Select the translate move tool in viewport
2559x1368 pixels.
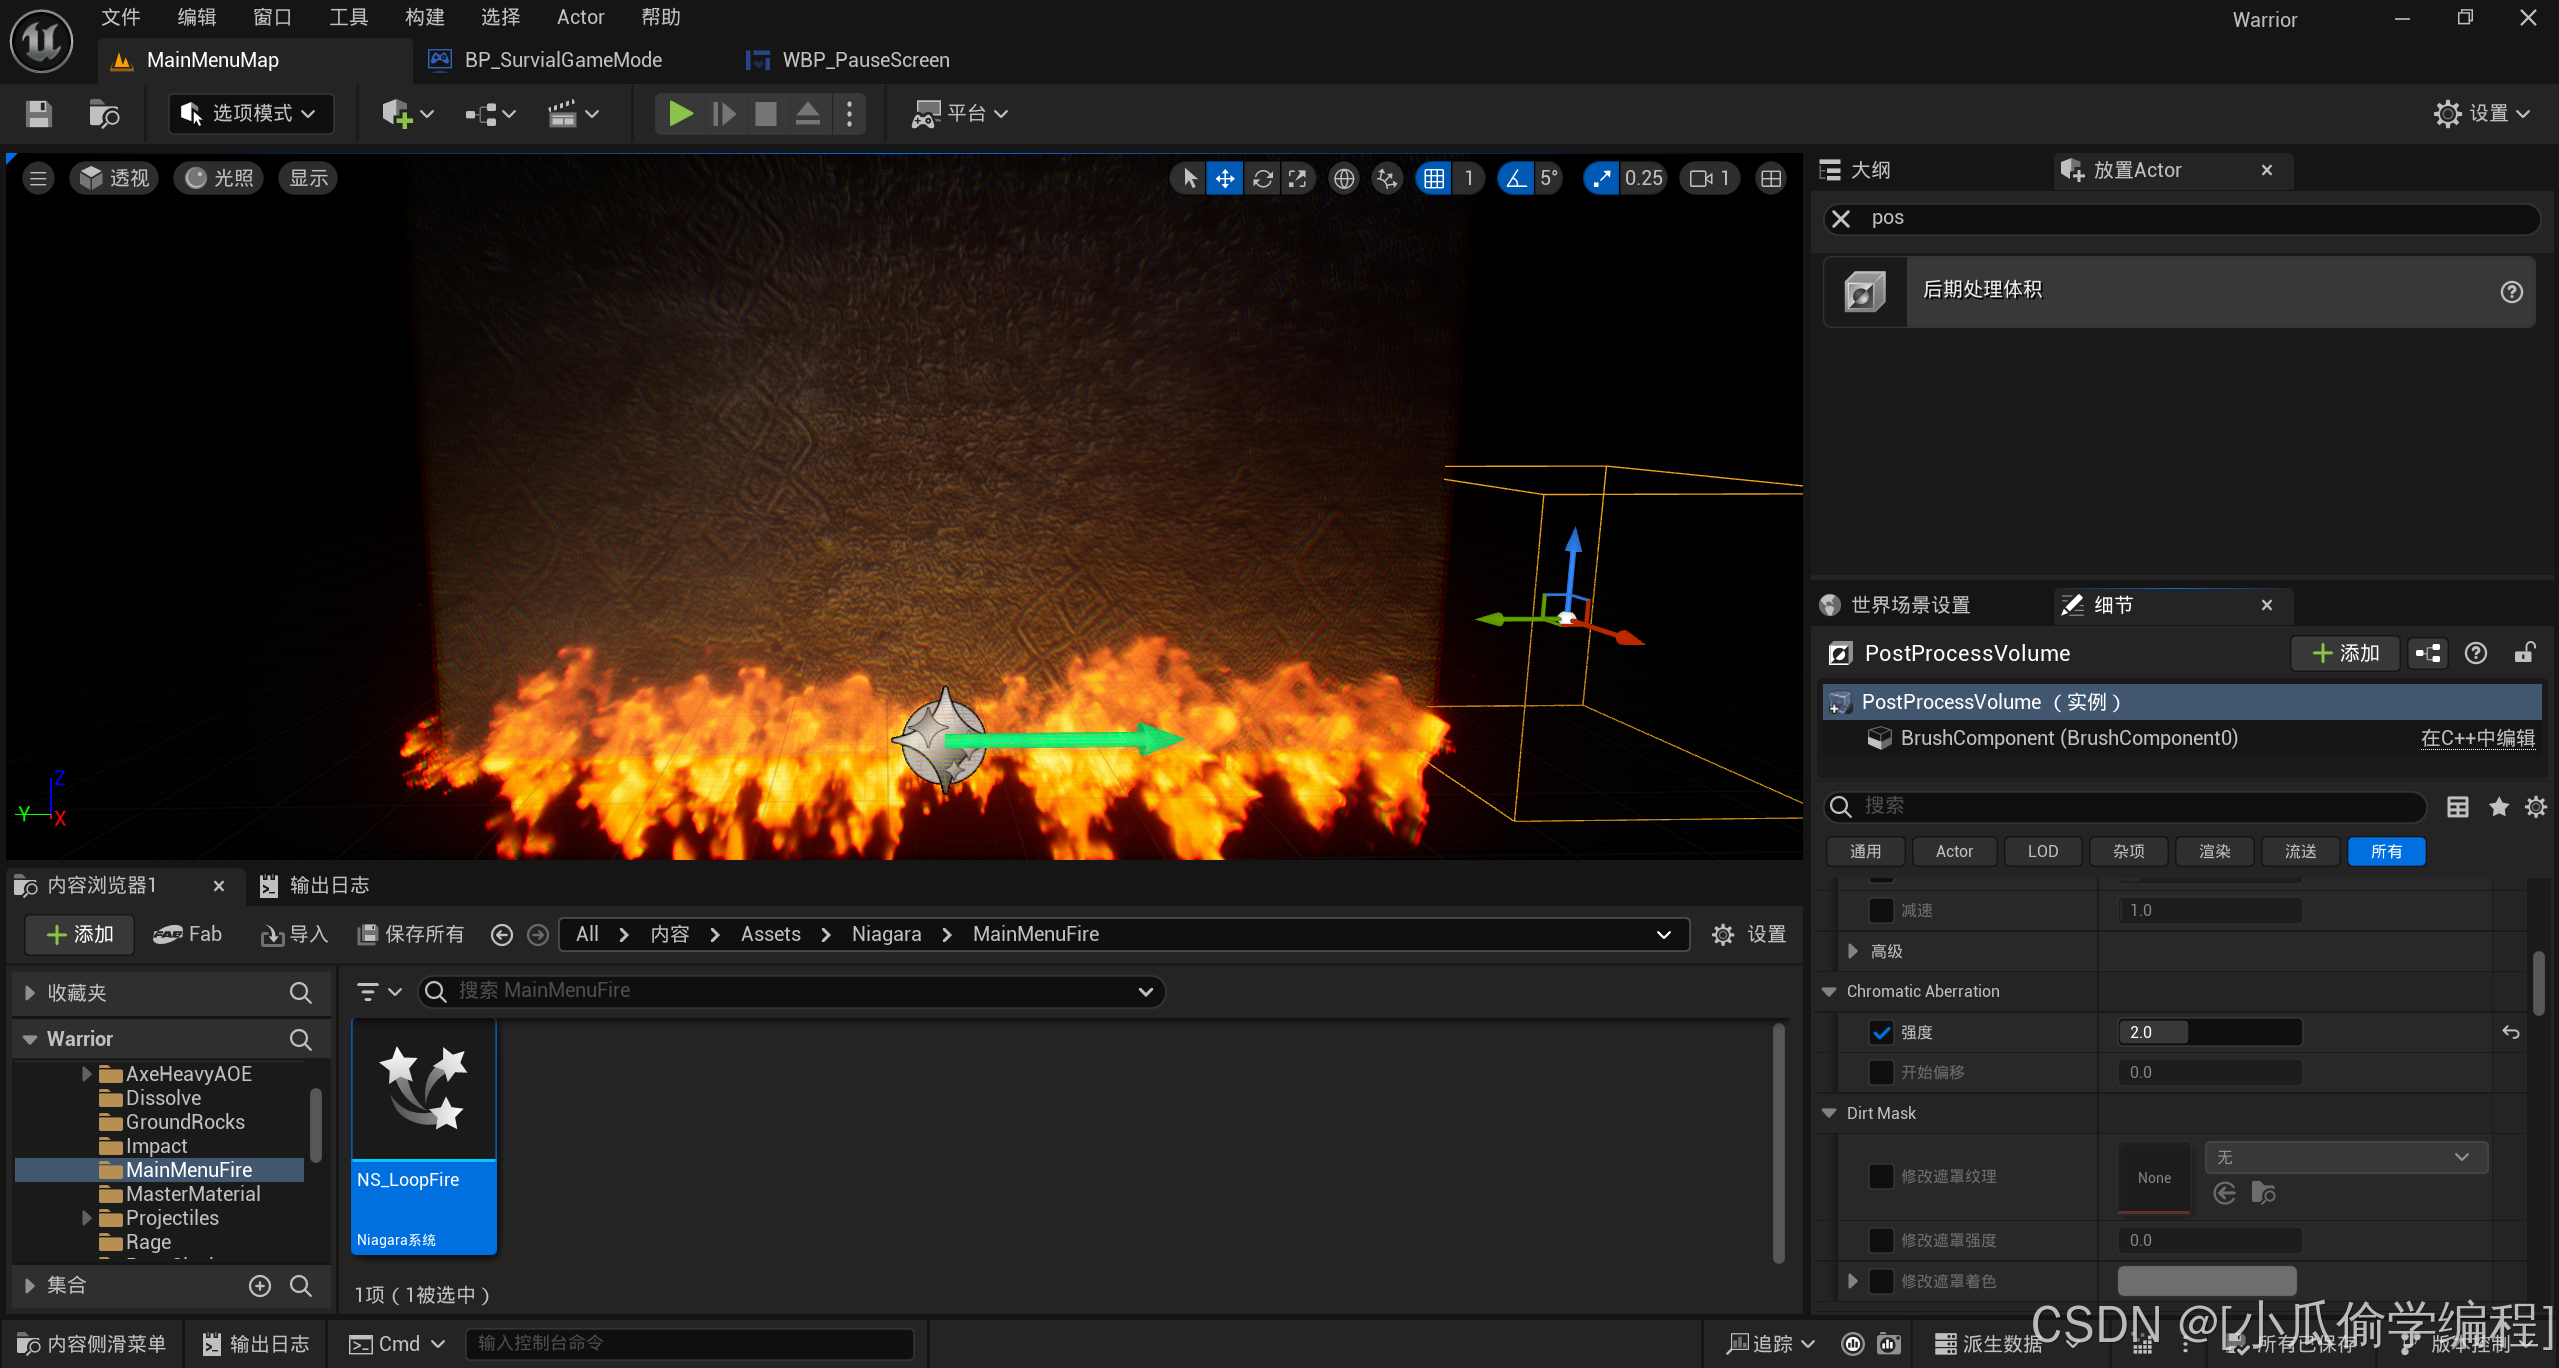(1224, 179)
